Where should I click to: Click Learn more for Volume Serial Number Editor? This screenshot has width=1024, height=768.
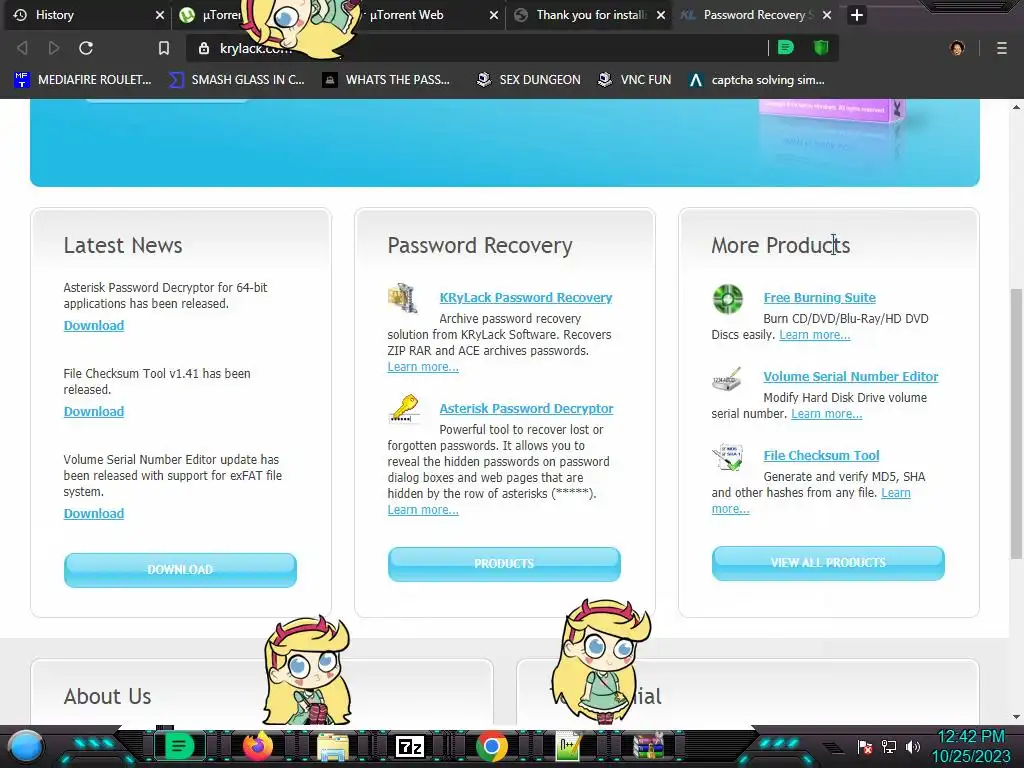tap(827, 414)
